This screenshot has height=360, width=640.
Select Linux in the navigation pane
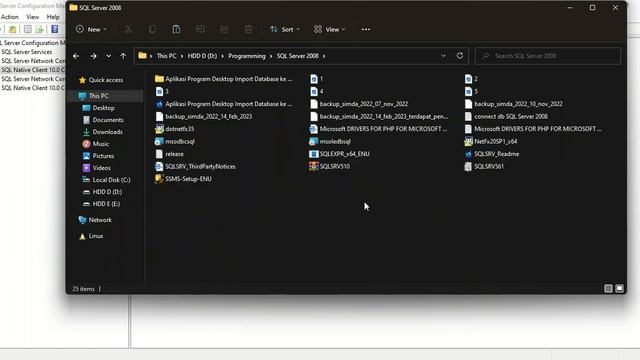pos(96,236)
